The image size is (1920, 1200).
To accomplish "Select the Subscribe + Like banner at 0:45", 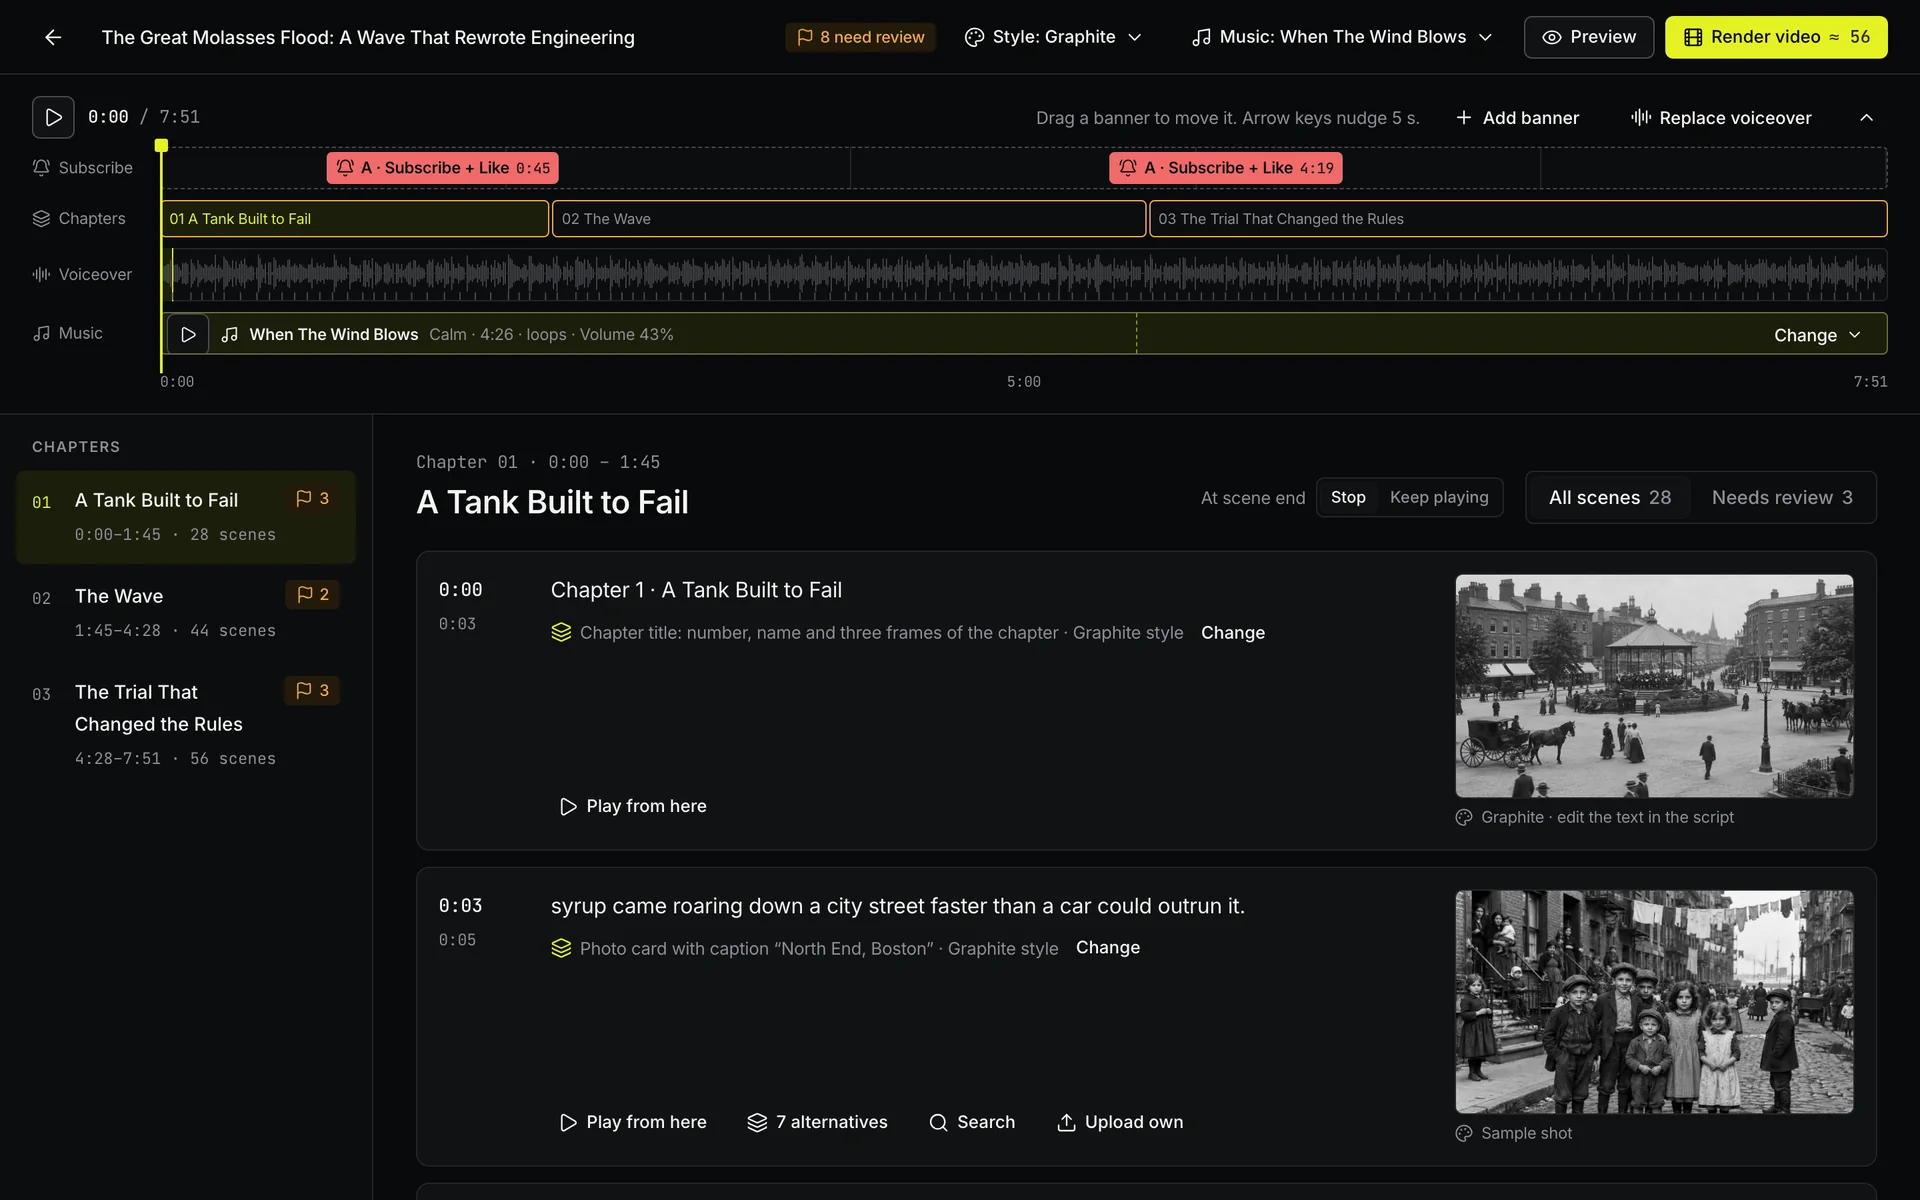I will pos(442,168).
